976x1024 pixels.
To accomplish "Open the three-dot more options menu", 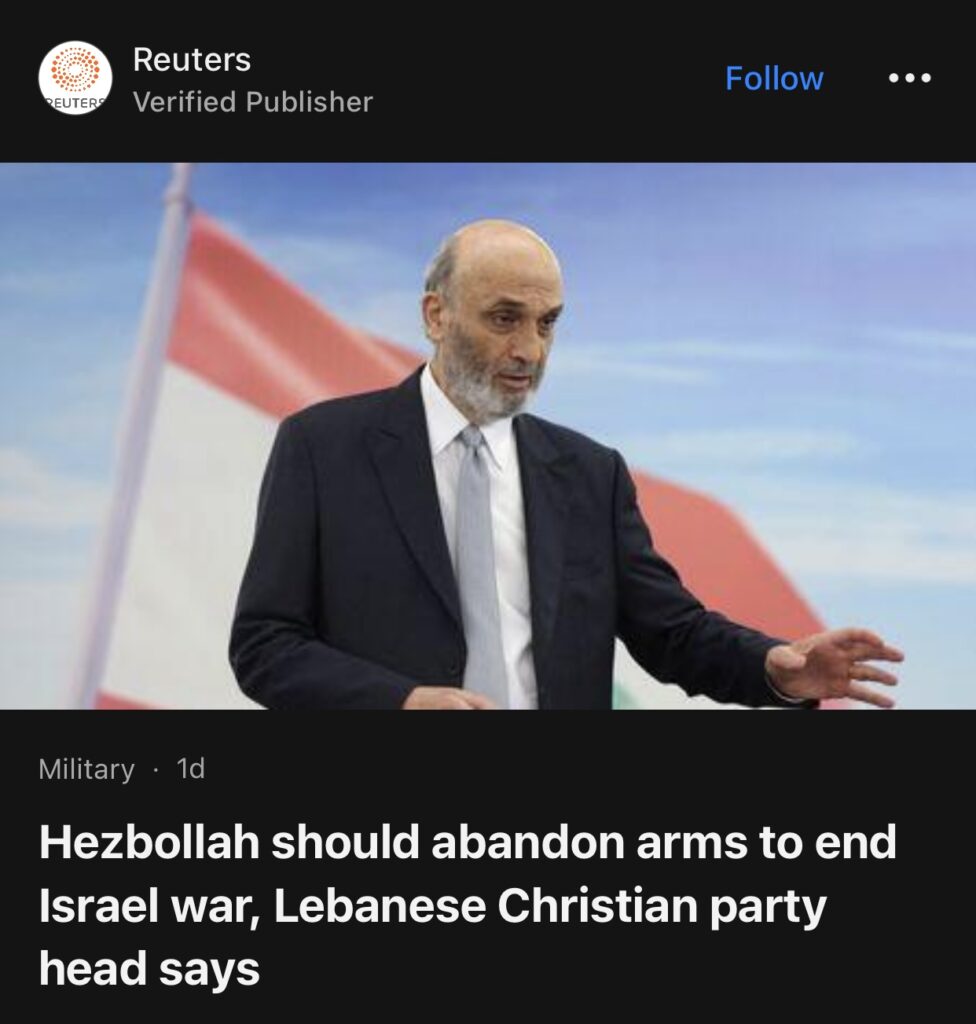I will [x=910, y=78].
